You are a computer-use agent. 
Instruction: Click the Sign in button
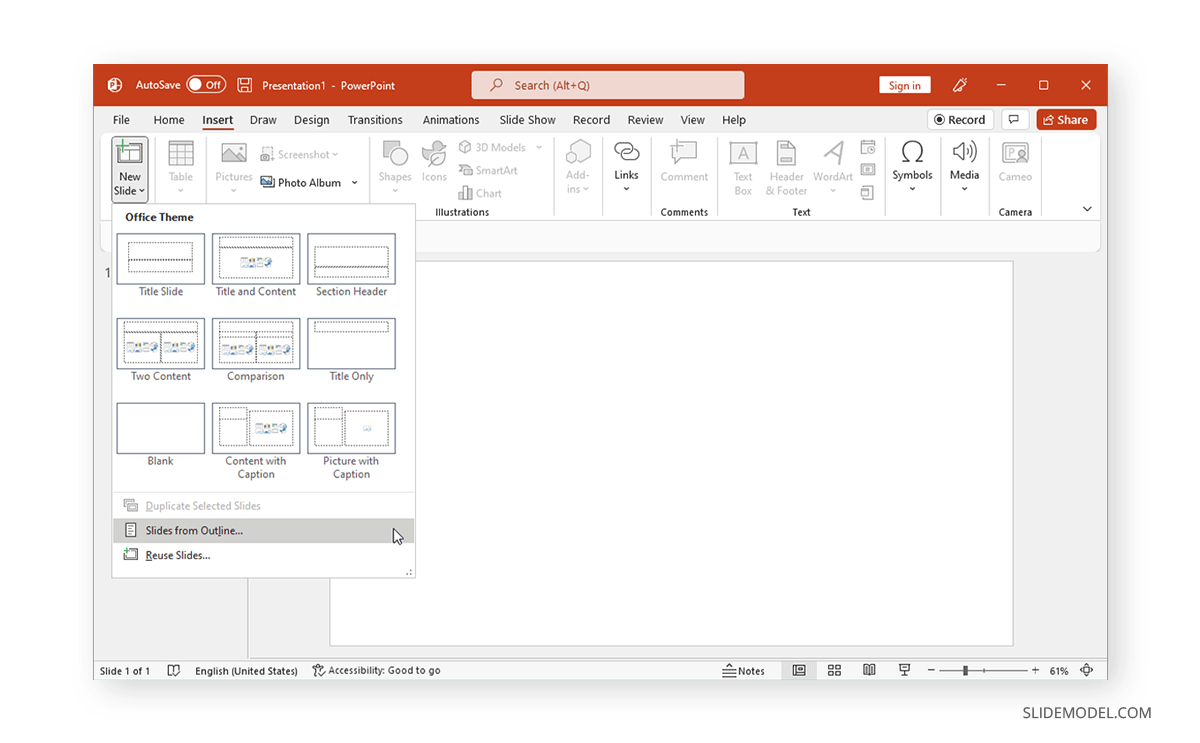[x=904, y=84]
